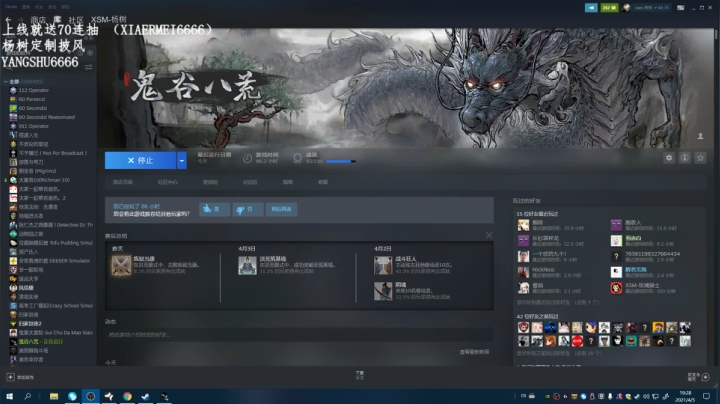The height and width of the screenshot is (404, 720).
Task: Click the Windows taskbar search icon
Action: coord(28,396)
